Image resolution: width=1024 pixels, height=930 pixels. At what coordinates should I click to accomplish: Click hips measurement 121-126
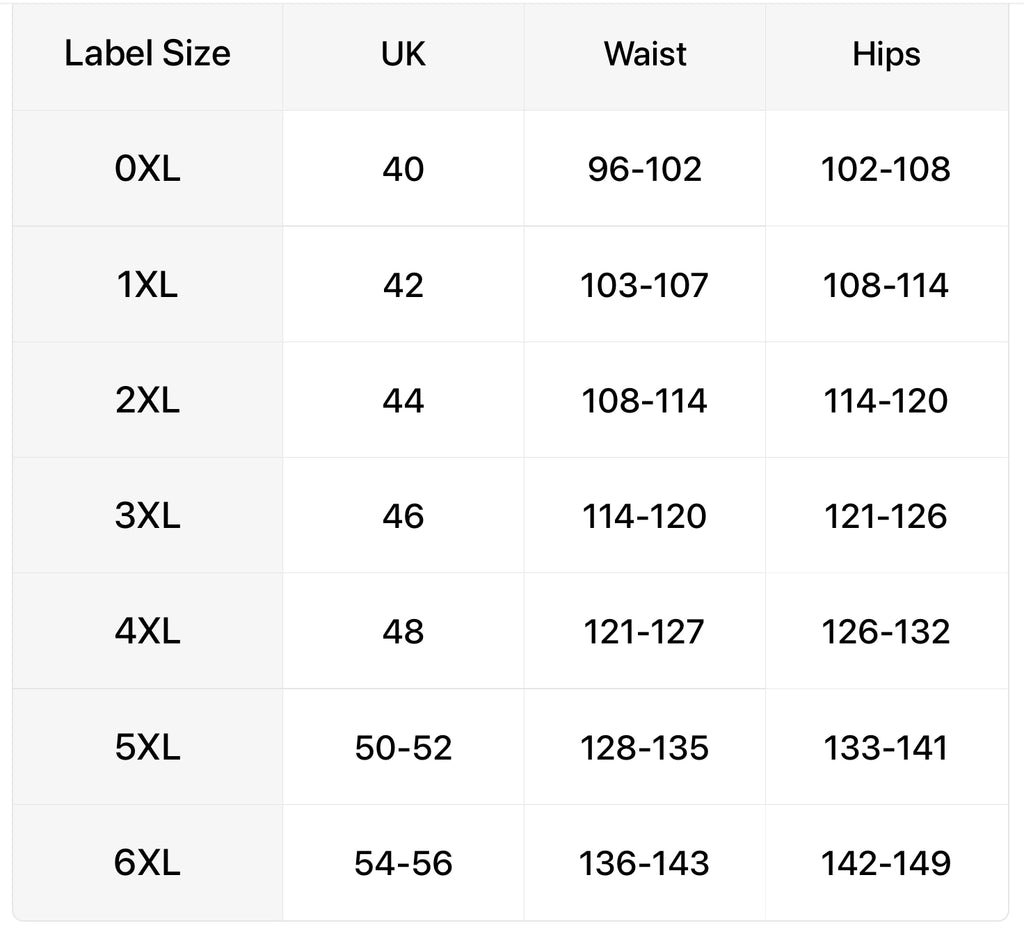[886, 516]
